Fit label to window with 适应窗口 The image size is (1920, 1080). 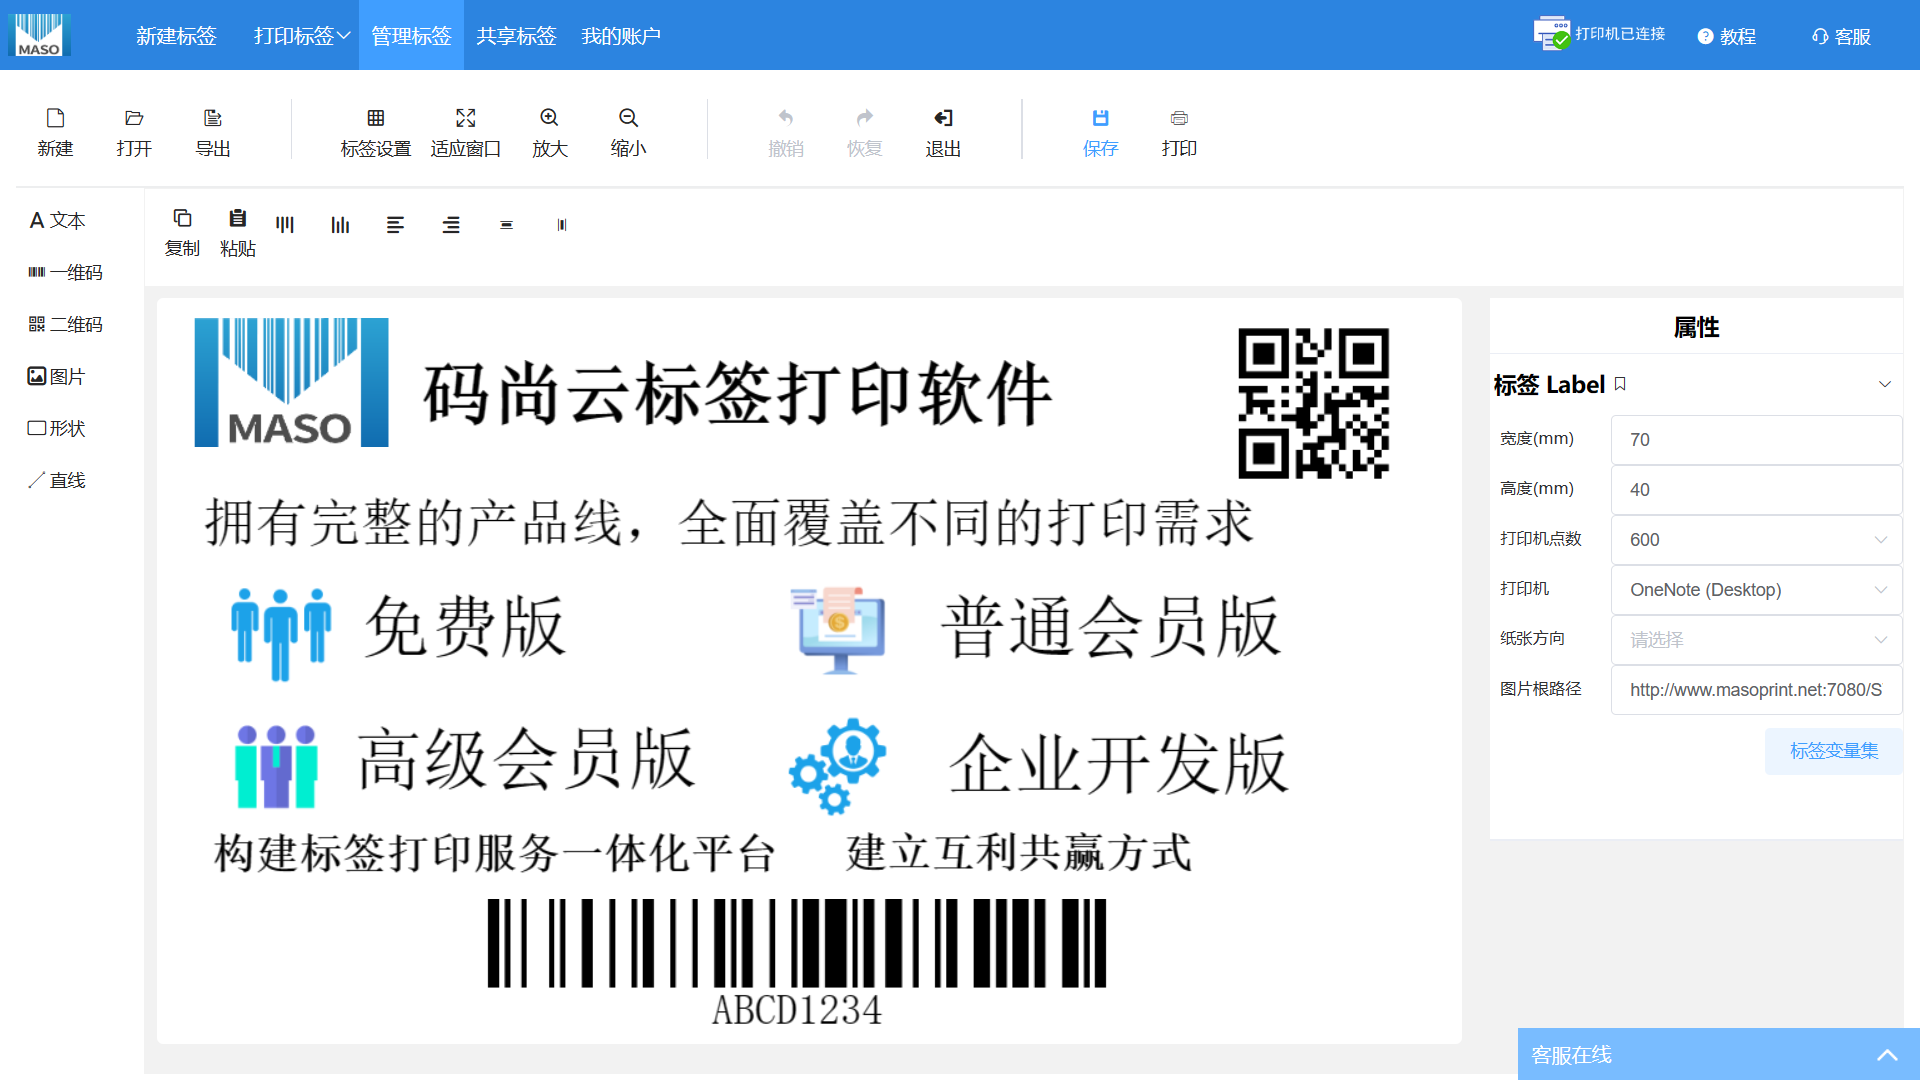pyautogui.click(x=466, y=133)
